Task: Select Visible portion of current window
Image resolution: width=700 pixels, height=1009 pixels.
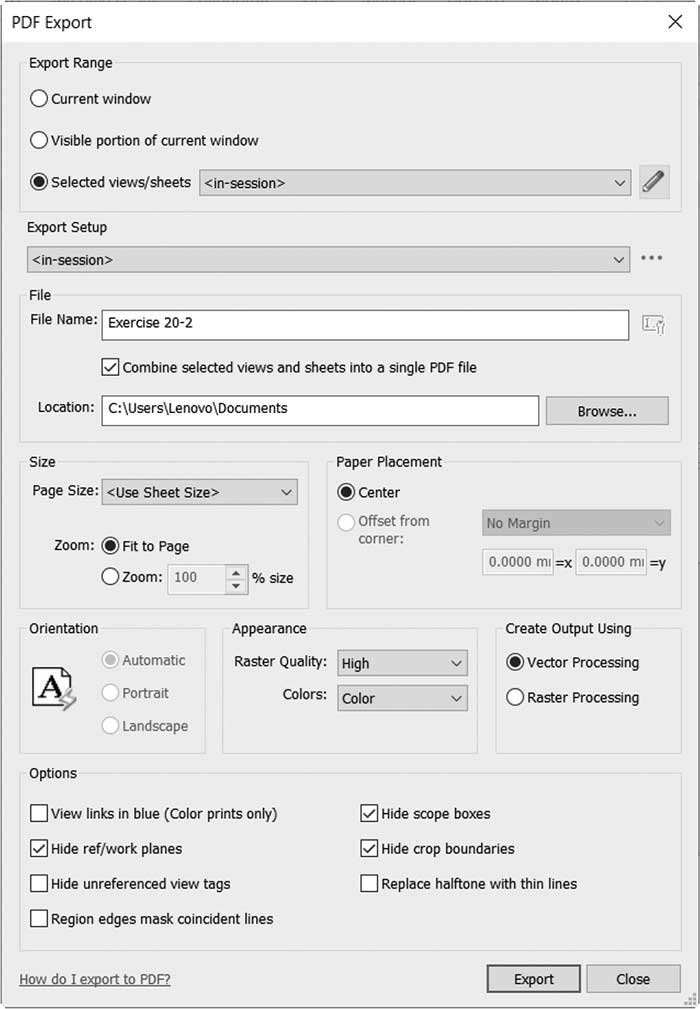Action: pos(39,140)
